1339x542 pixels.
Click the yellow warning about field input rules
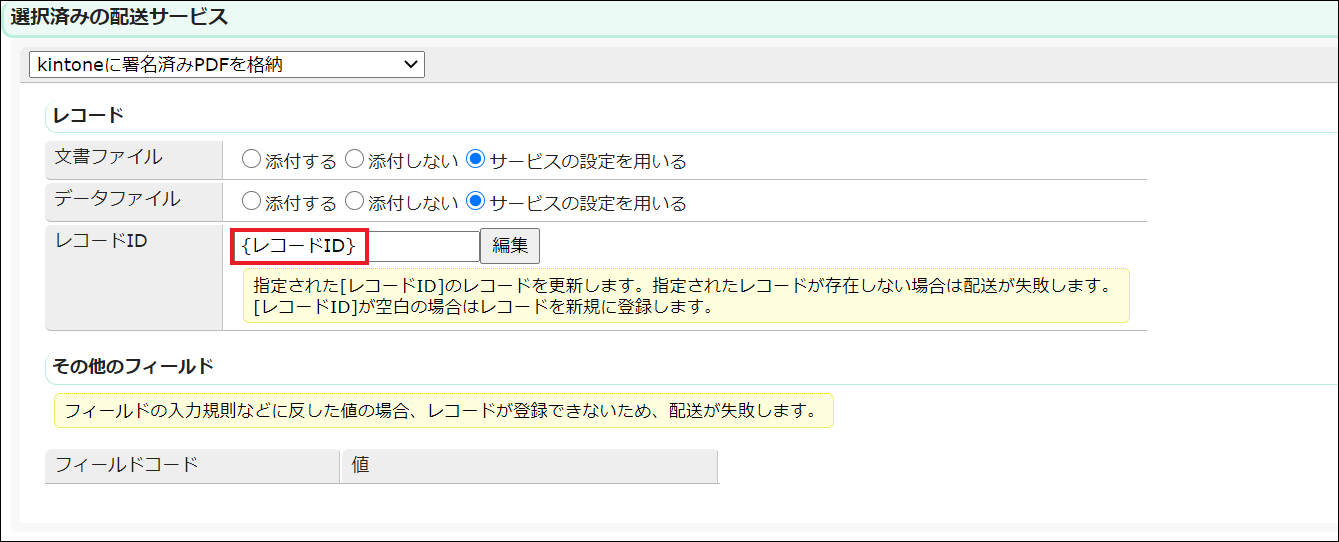(441, 411)
